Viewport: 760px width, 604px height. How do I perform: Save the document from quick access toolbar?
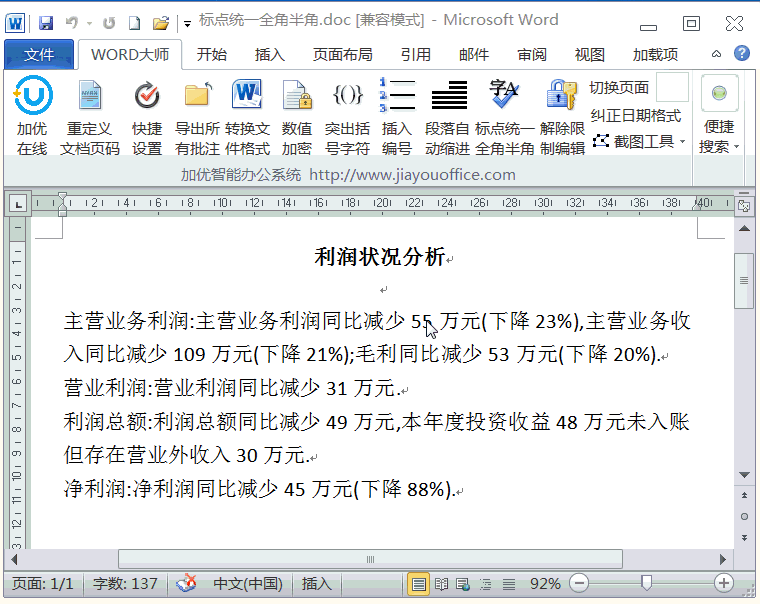pos(46,23)
